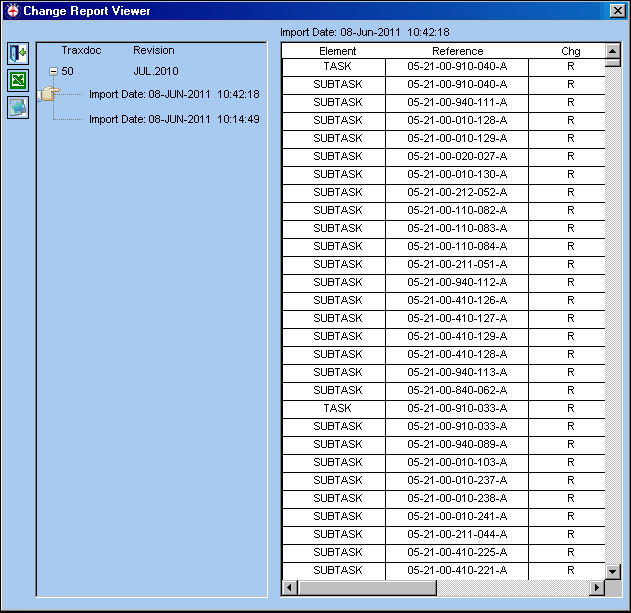The image size is (631, 613).
Task: Select reference 05-21-00-110-084-A
Action: (457, 246)
